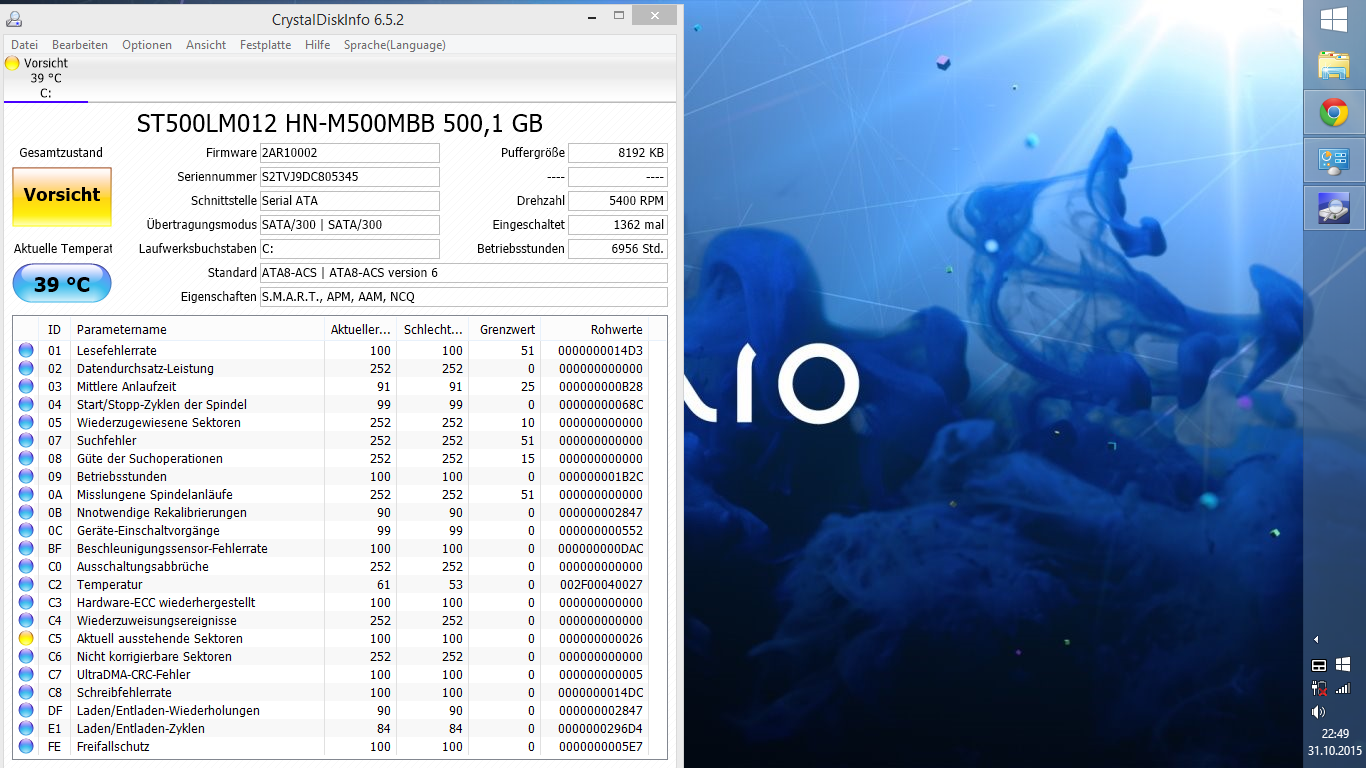Click status icon for Nicht korrigierbare Sektoren
Image resolution: width=1366 pixels, height=768 pixels.
coord(26,657)
